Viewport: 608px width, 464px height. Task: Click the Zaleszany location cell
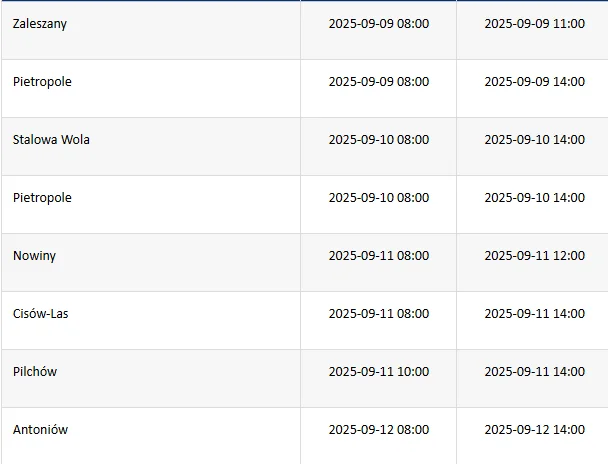click(x=40, y=24)
